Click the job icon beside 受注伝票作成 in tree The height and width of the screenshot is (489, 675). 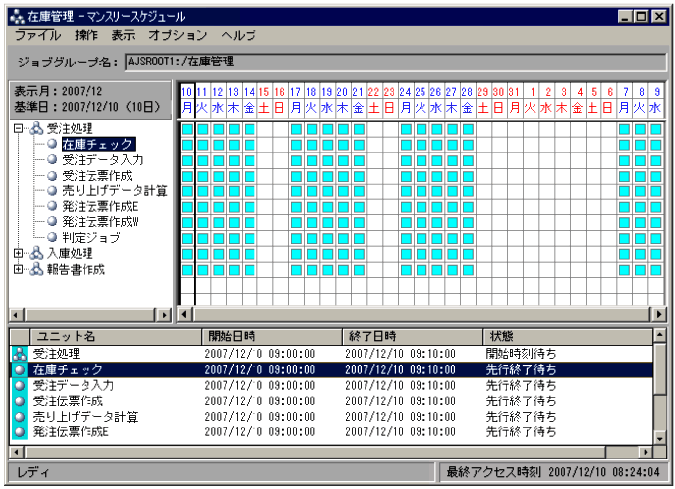click(x=52, y=175)
